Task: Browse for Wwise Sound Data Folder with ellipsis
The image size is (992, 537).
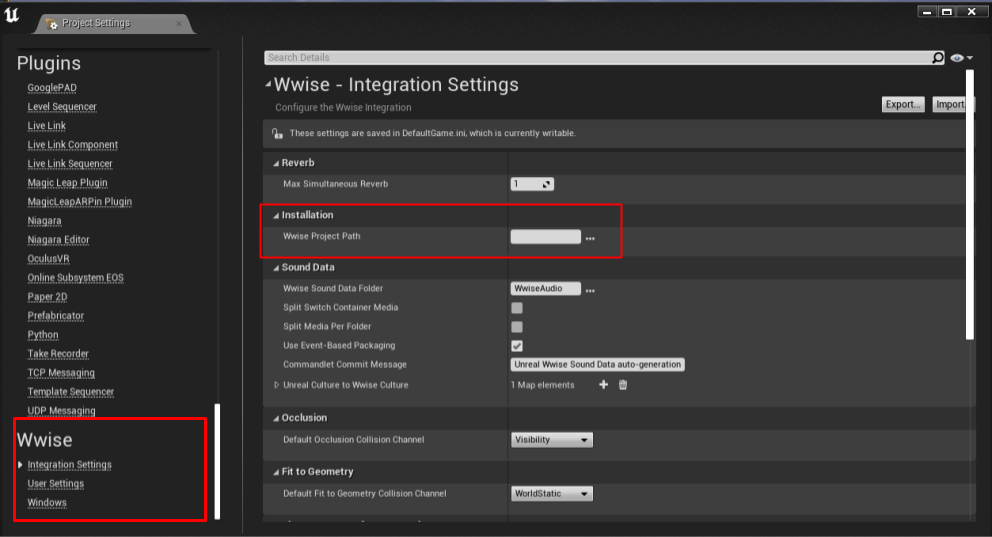Action: click(x=590, y=290)
